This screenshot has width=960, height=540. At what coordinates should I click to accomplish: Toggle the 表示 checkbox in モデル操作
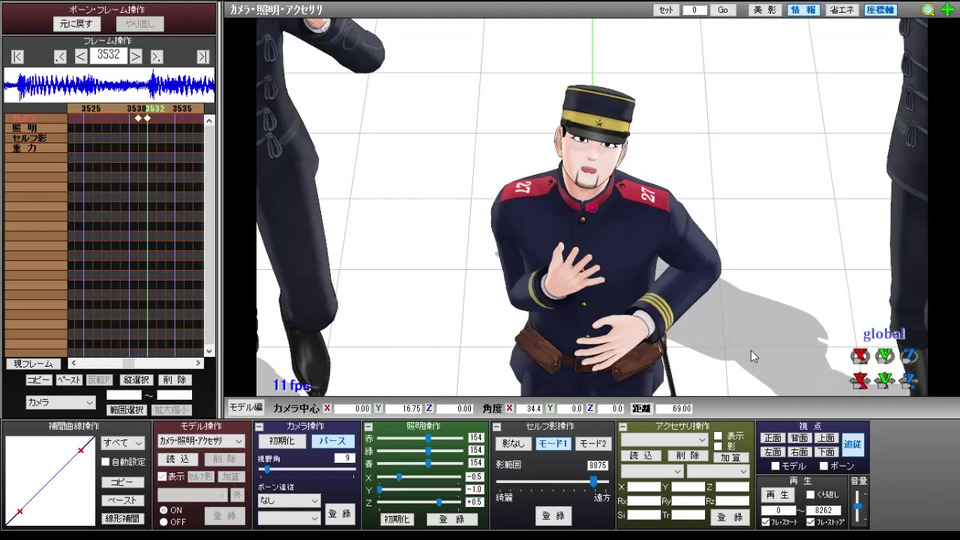point(162,476)
